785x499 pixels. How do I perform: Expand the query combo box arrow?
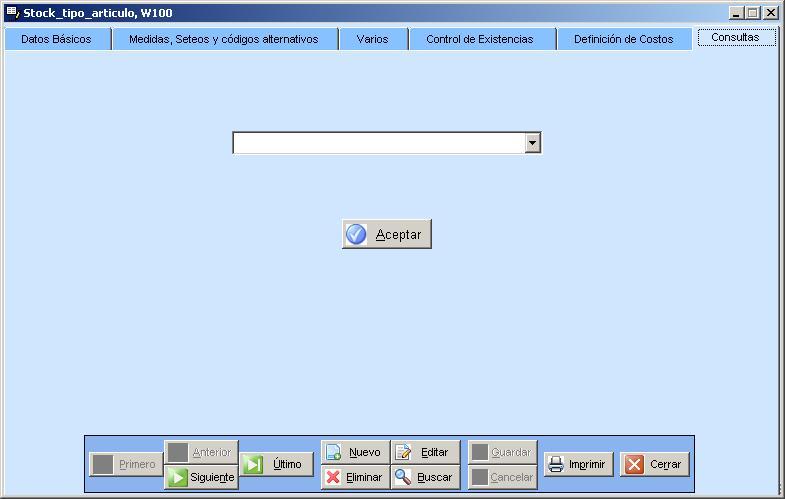[x=532, y=143]
